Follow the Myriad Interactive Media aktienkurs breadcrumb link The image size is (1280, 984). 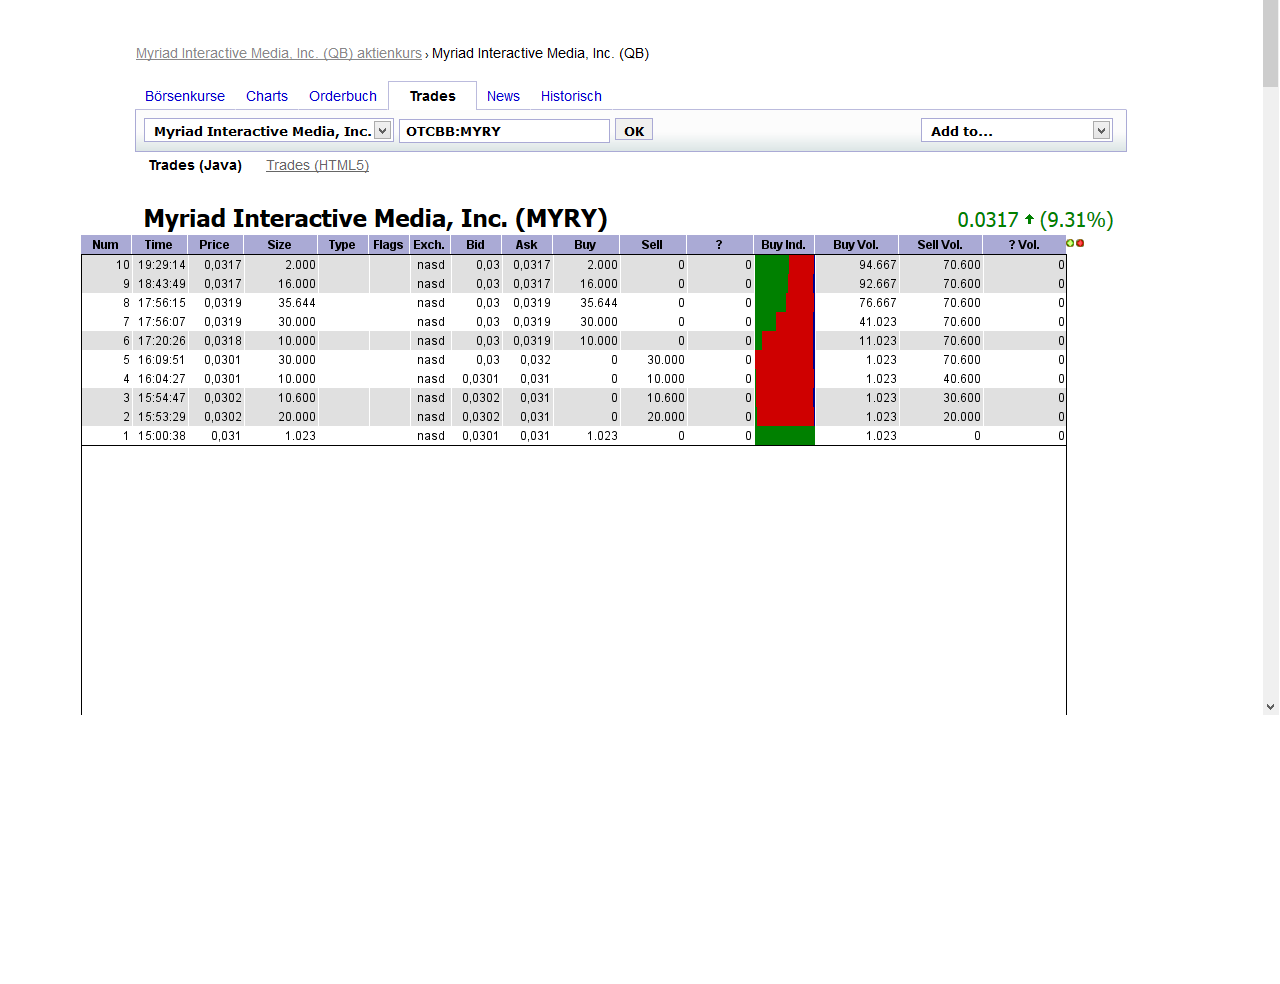click(x=279, y=53)
